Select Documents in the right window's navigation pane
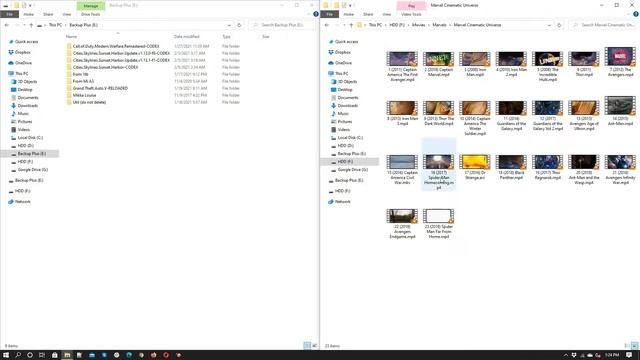Screen dimensions: 640x360 344,98
